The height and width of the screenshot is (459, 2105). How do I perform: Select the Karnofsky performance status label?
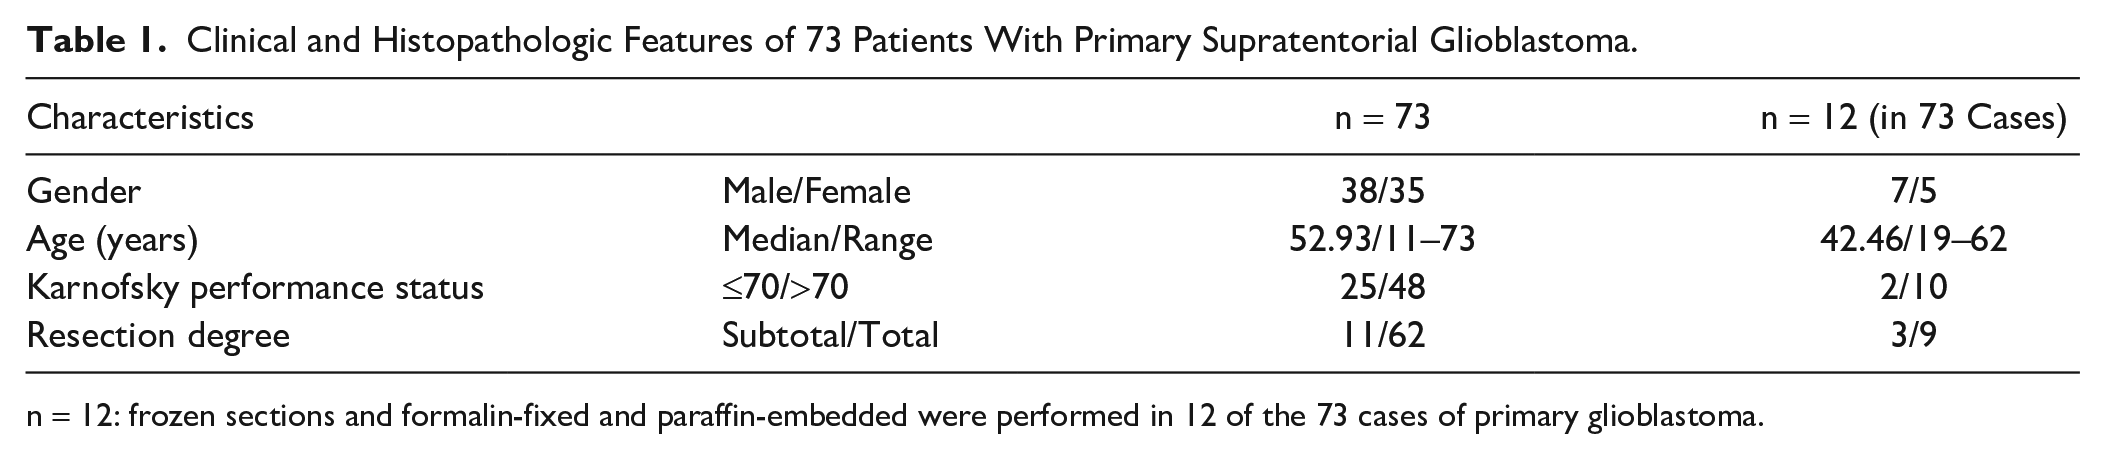click(255, 288)
